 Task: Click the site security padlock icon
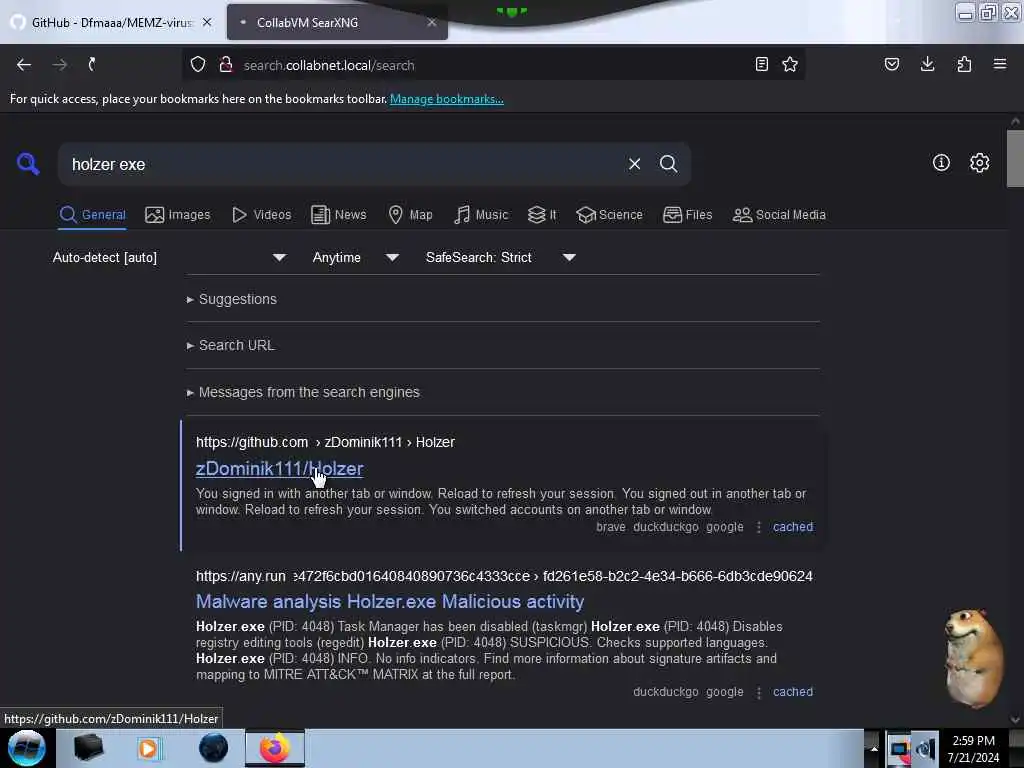[226, 65]
